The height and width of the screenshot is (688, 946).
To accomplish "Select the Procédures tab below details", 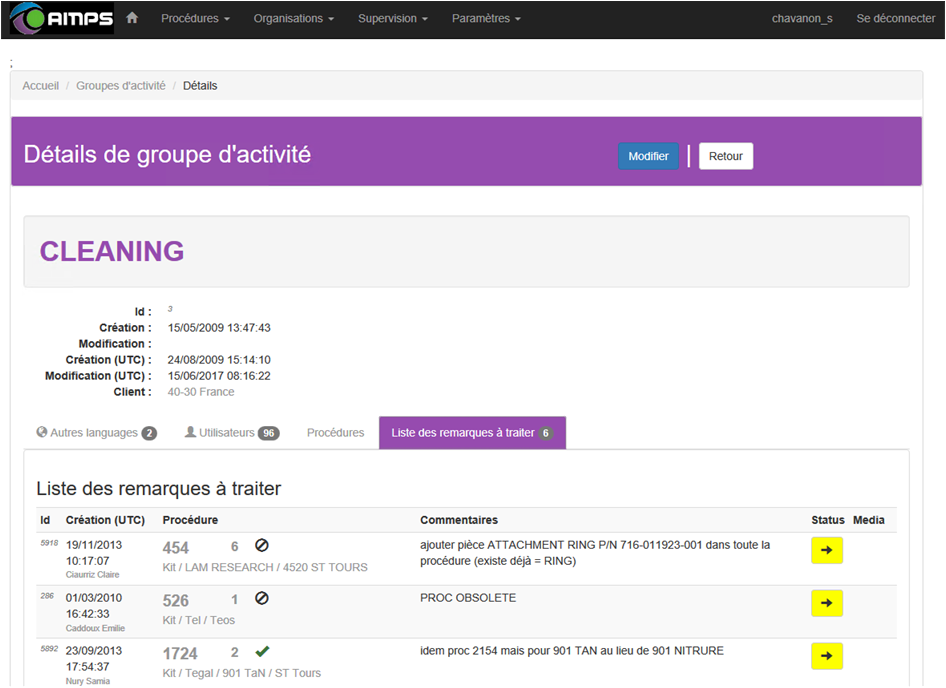I will (335, 433).
